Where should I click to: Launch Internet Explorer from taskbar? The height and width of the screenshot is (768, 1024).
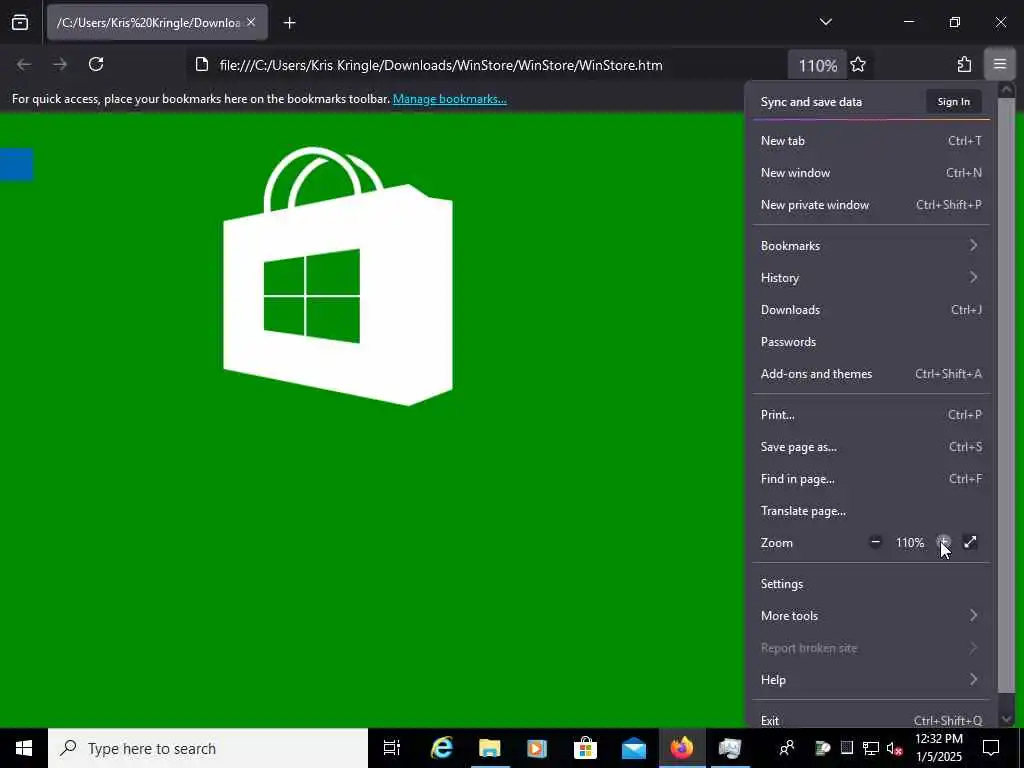click(441, 748)
